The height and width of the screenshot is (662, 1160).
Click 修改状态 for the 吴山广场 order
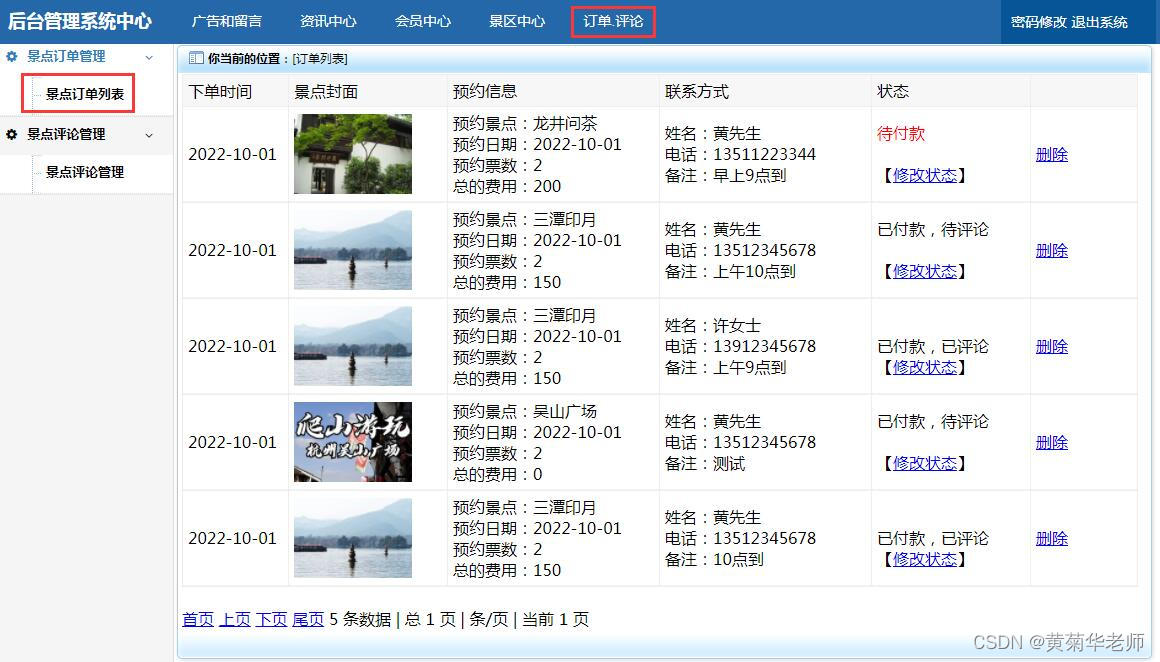tap(925, 463)
